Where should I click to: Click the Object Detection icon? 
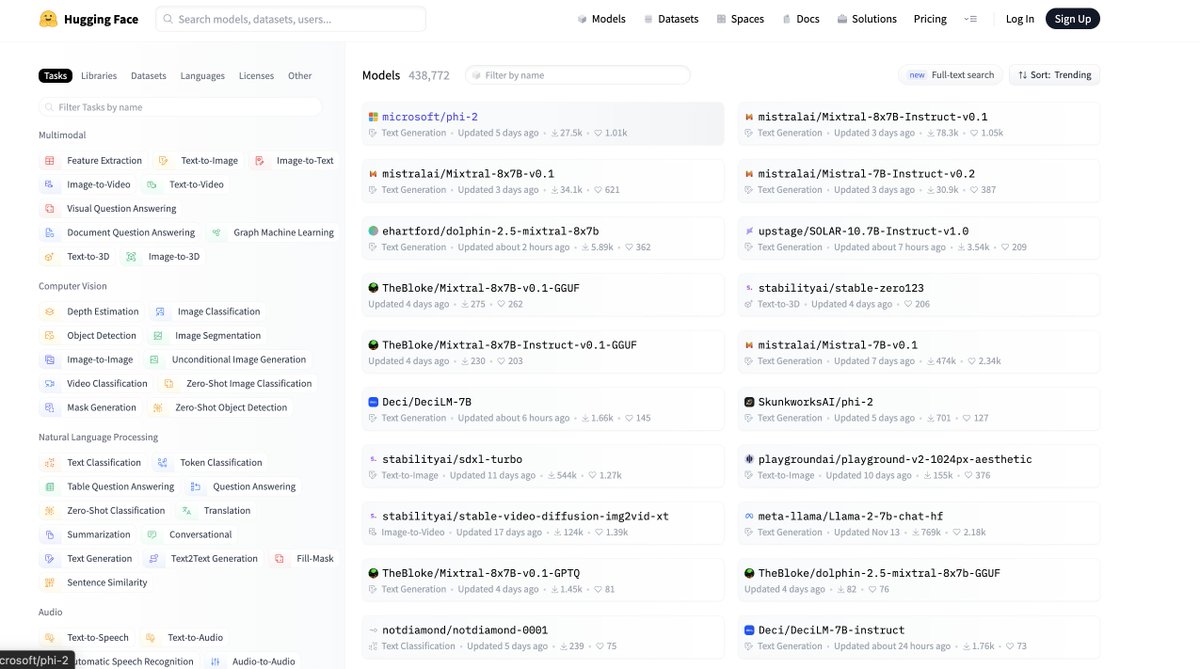[x=49, y=336]
